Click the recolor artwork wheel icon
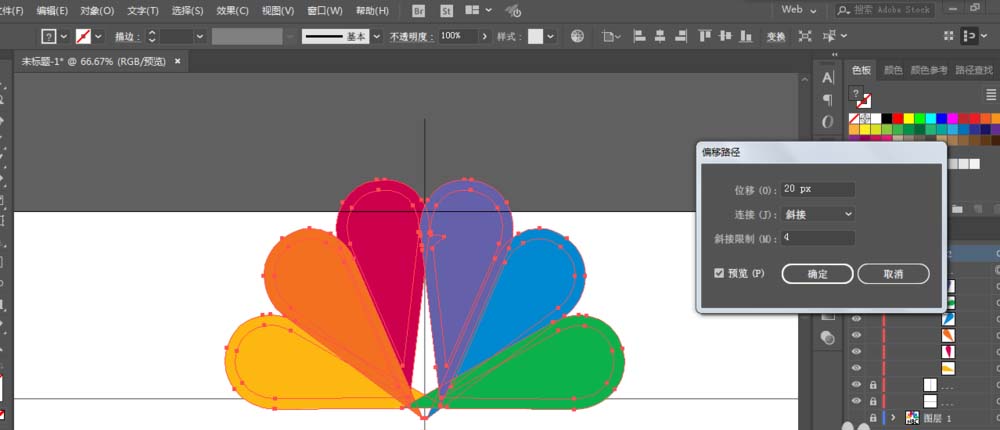The height and width of the screenshot is (430, 1000). pyautogui.click(x=577, y=36)
